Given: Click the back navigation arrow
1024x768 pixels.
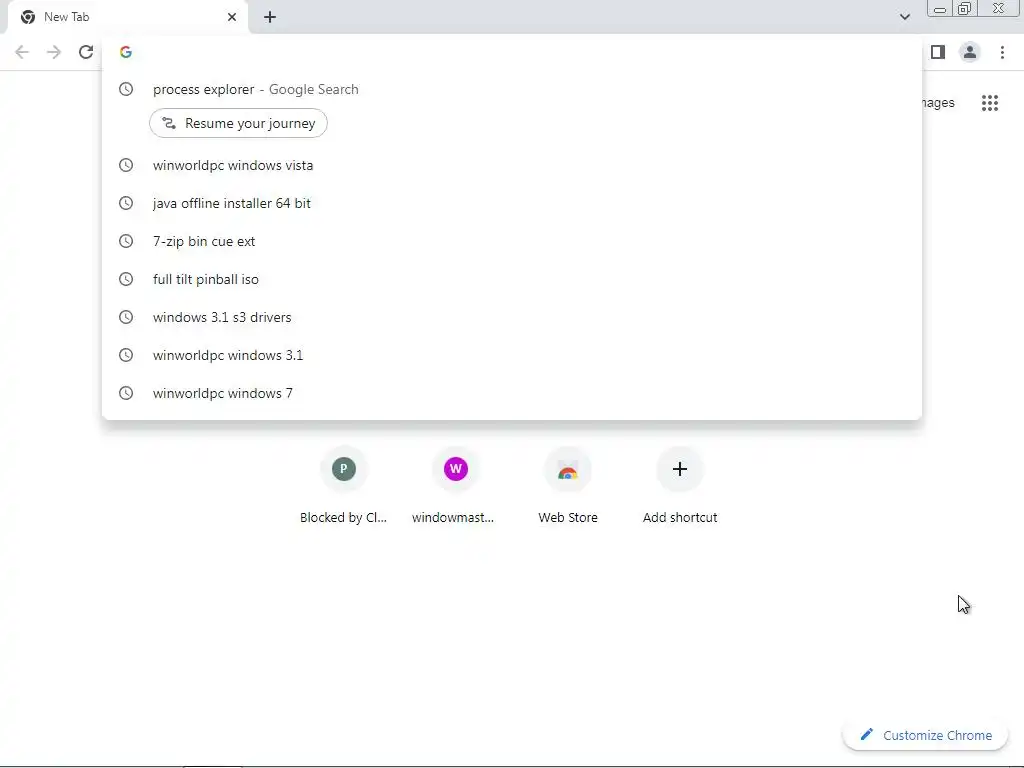Looking at the screenshot, I should pyautogui.click(x=22, y=52).
